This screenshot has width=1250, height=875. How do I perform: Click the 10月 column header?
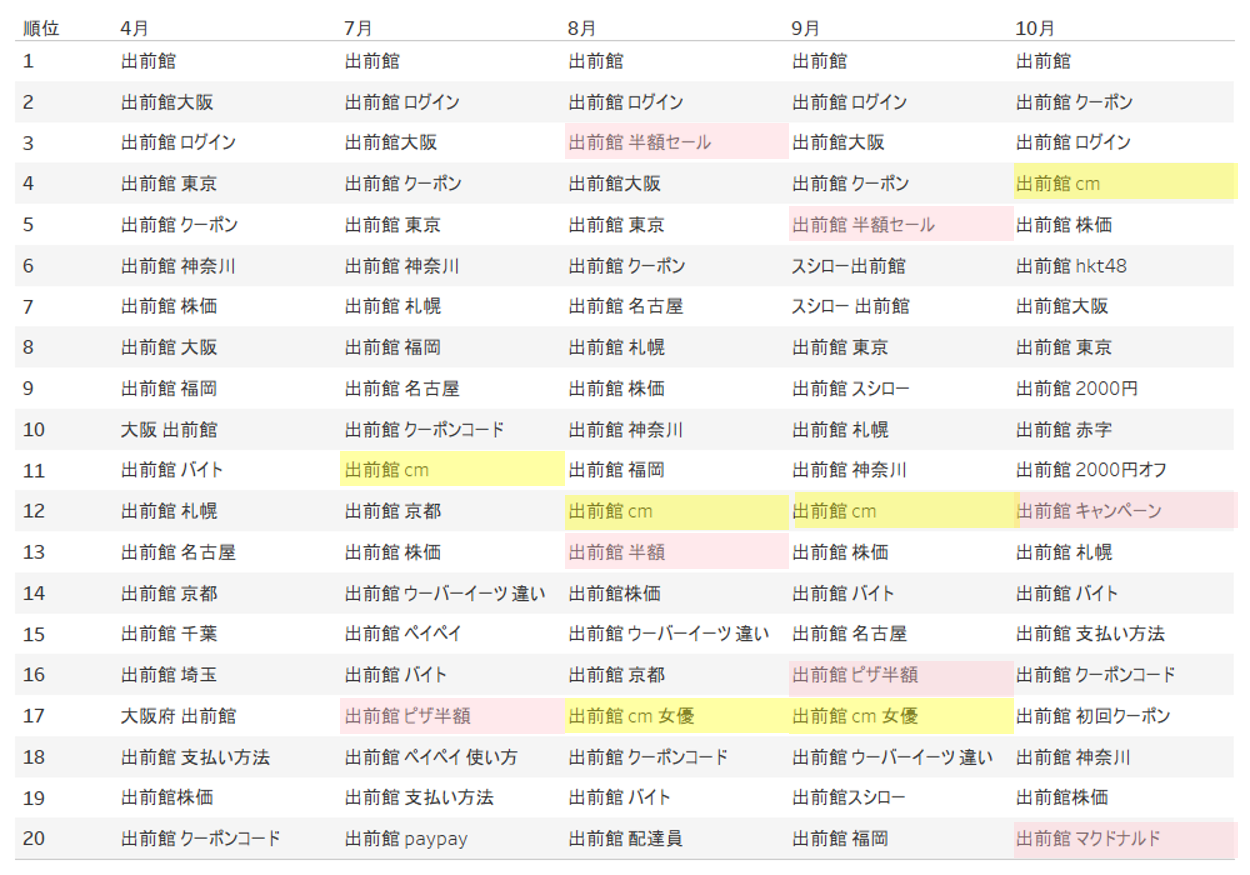click(x=1036, y=28)
